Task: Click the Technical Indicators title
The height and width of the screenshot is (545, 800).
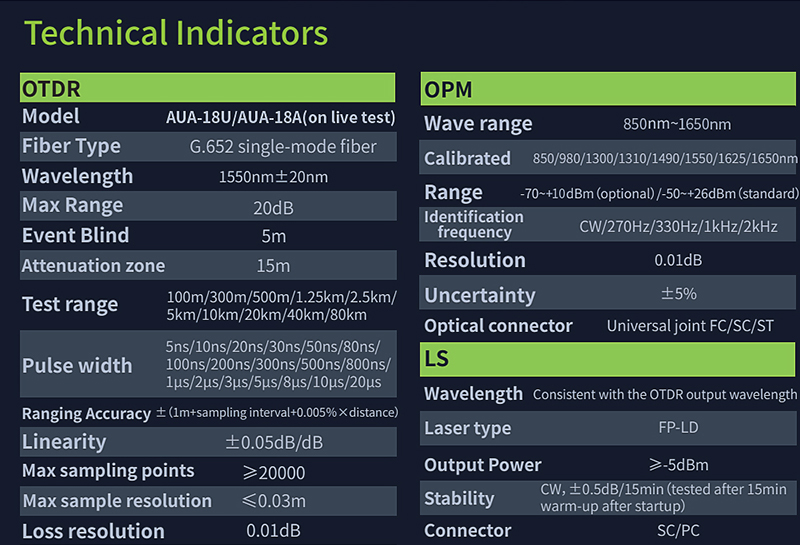Action: (176, 33)
